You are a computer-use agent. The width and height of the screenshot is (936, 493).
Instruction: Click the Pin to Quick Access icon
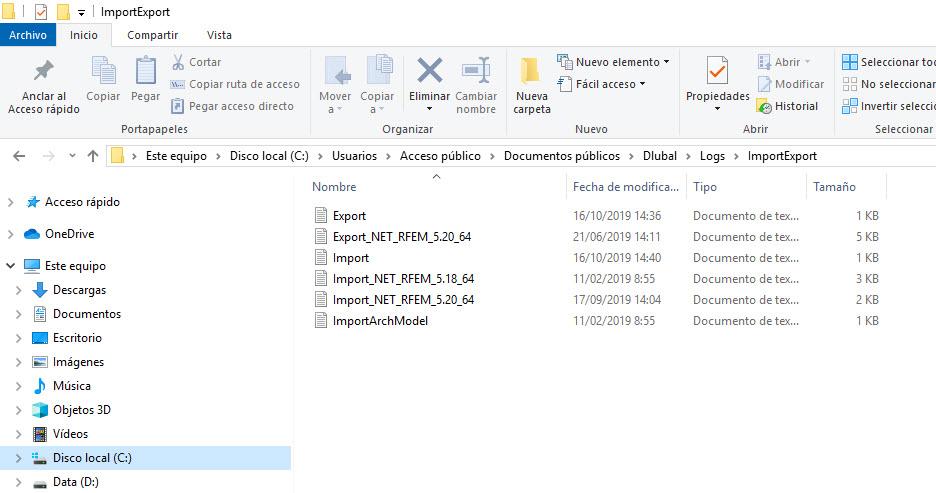click(43, 71)
